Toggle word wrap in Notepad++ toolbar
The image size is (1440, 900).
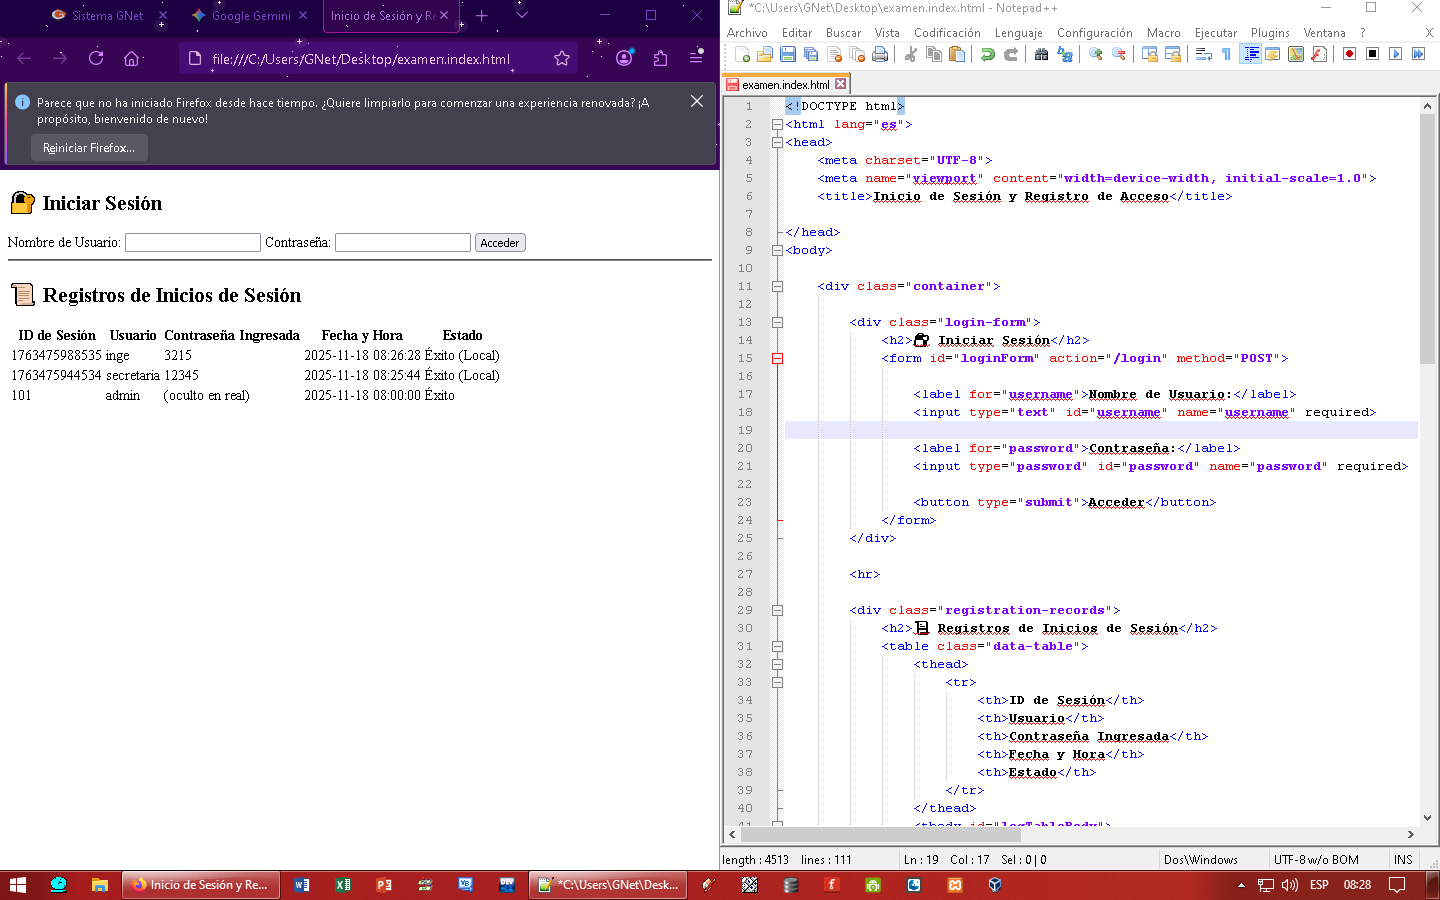1204,54
